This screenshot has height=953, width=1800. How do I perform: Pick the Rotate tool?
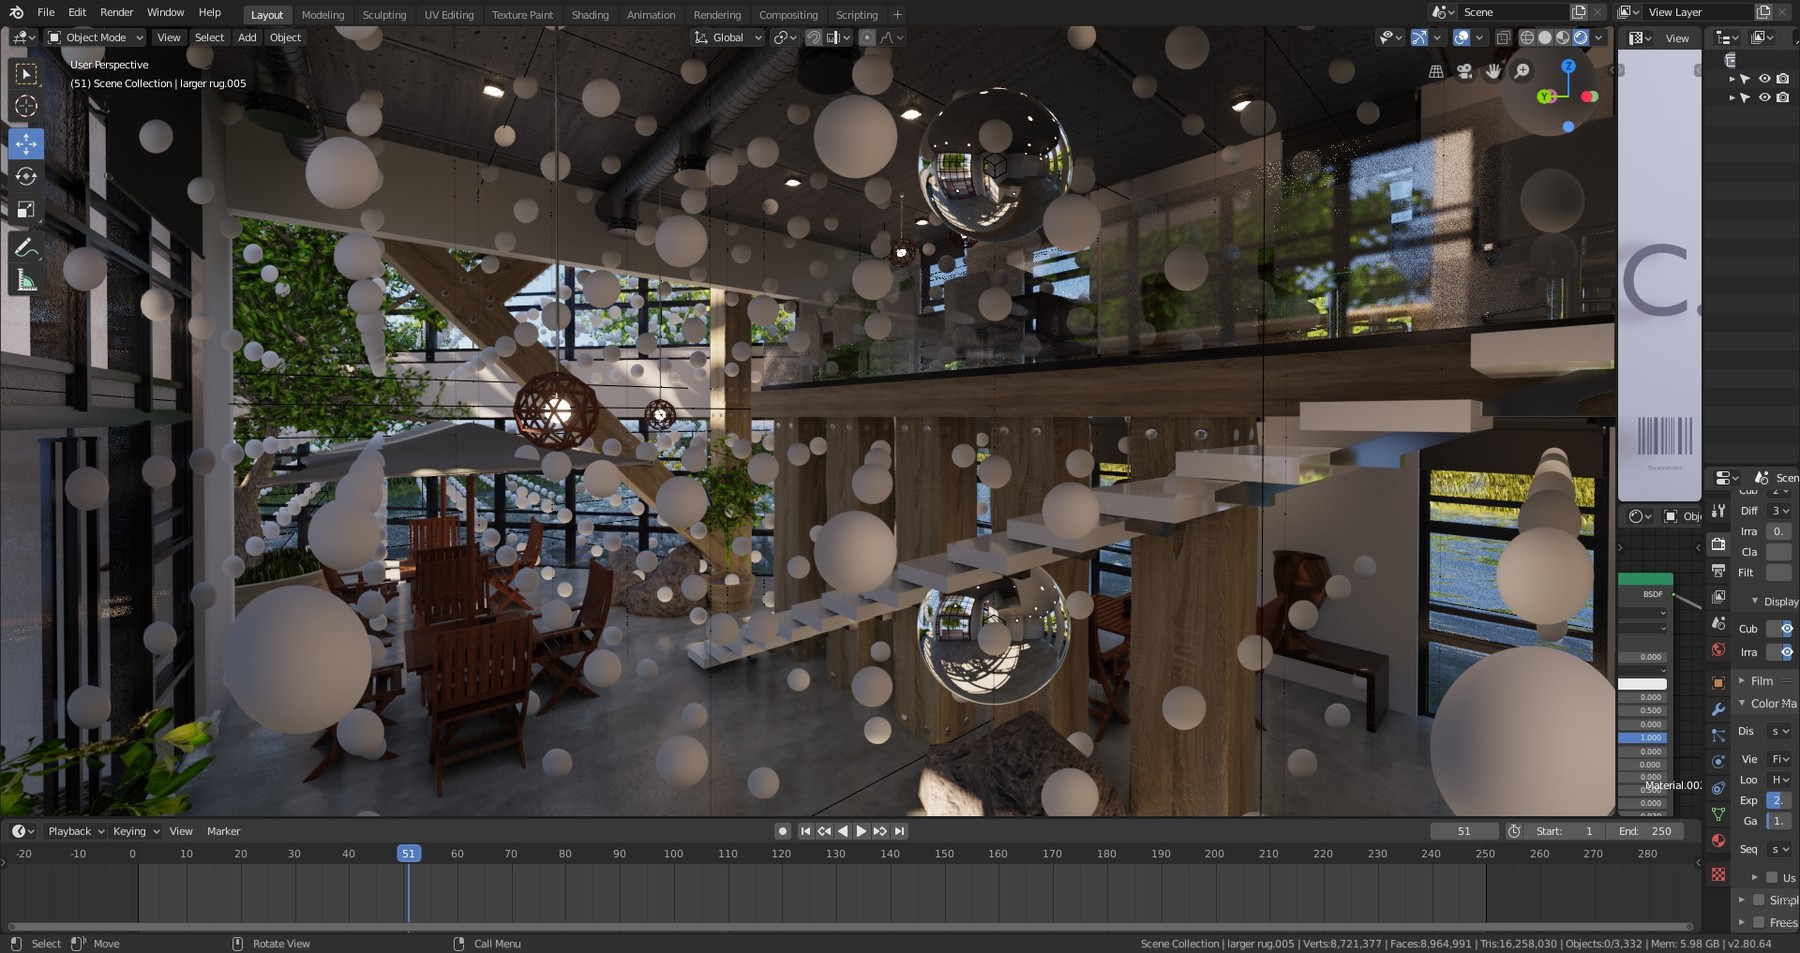pos(26,177)
